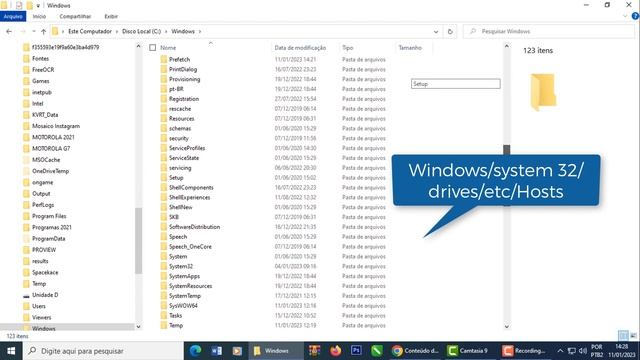Open Windows Start menu
Viewport: 640px width, 360px height.
pos(11,351)
